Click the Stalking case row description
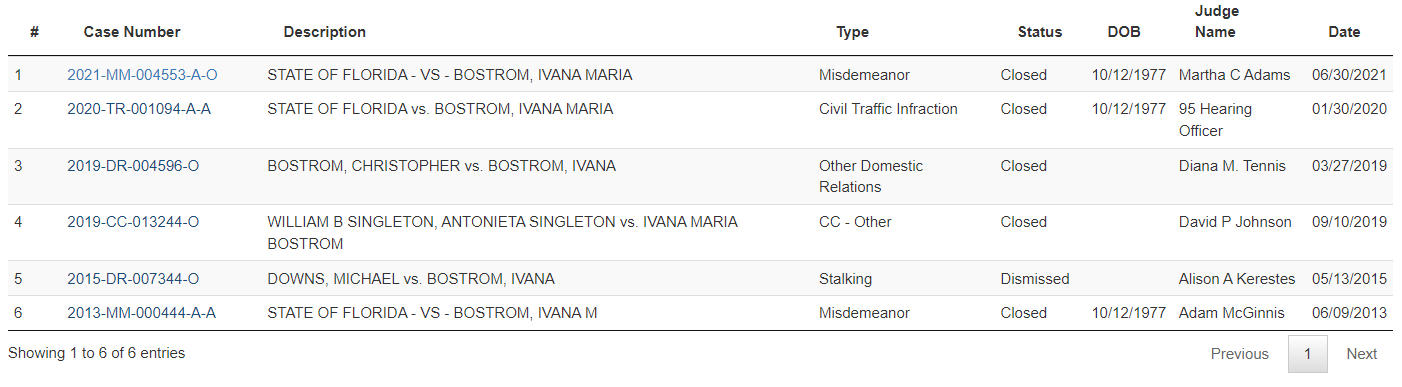This screenshot has width=1402, height=387. (x=411, y=279)
